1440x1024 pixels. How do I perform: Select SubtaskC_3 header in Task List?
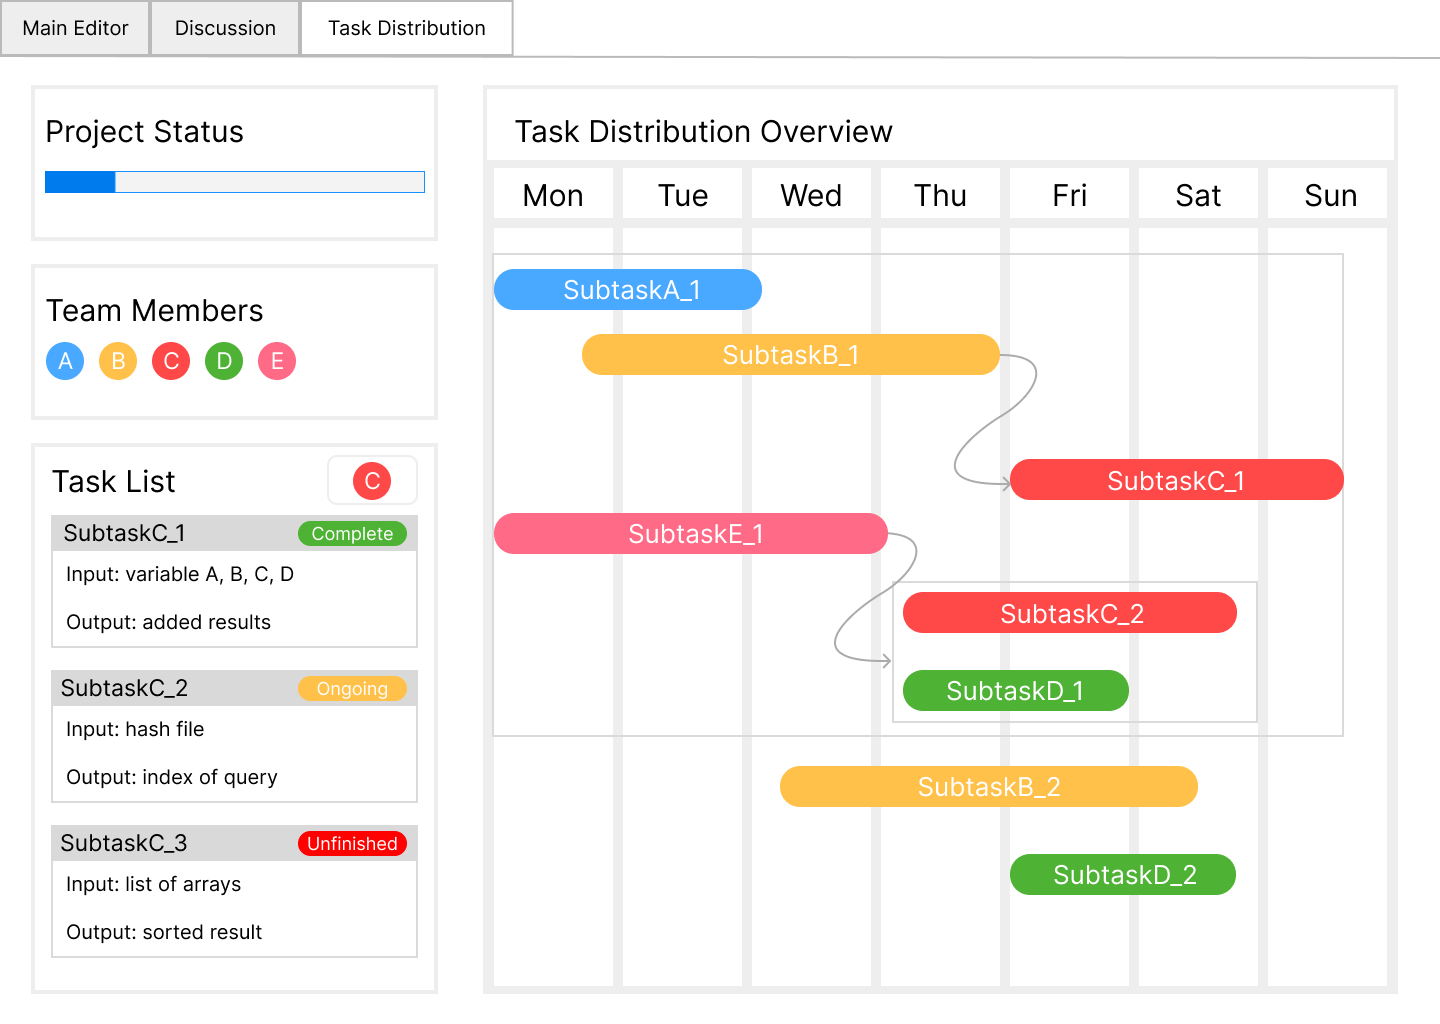234,843
